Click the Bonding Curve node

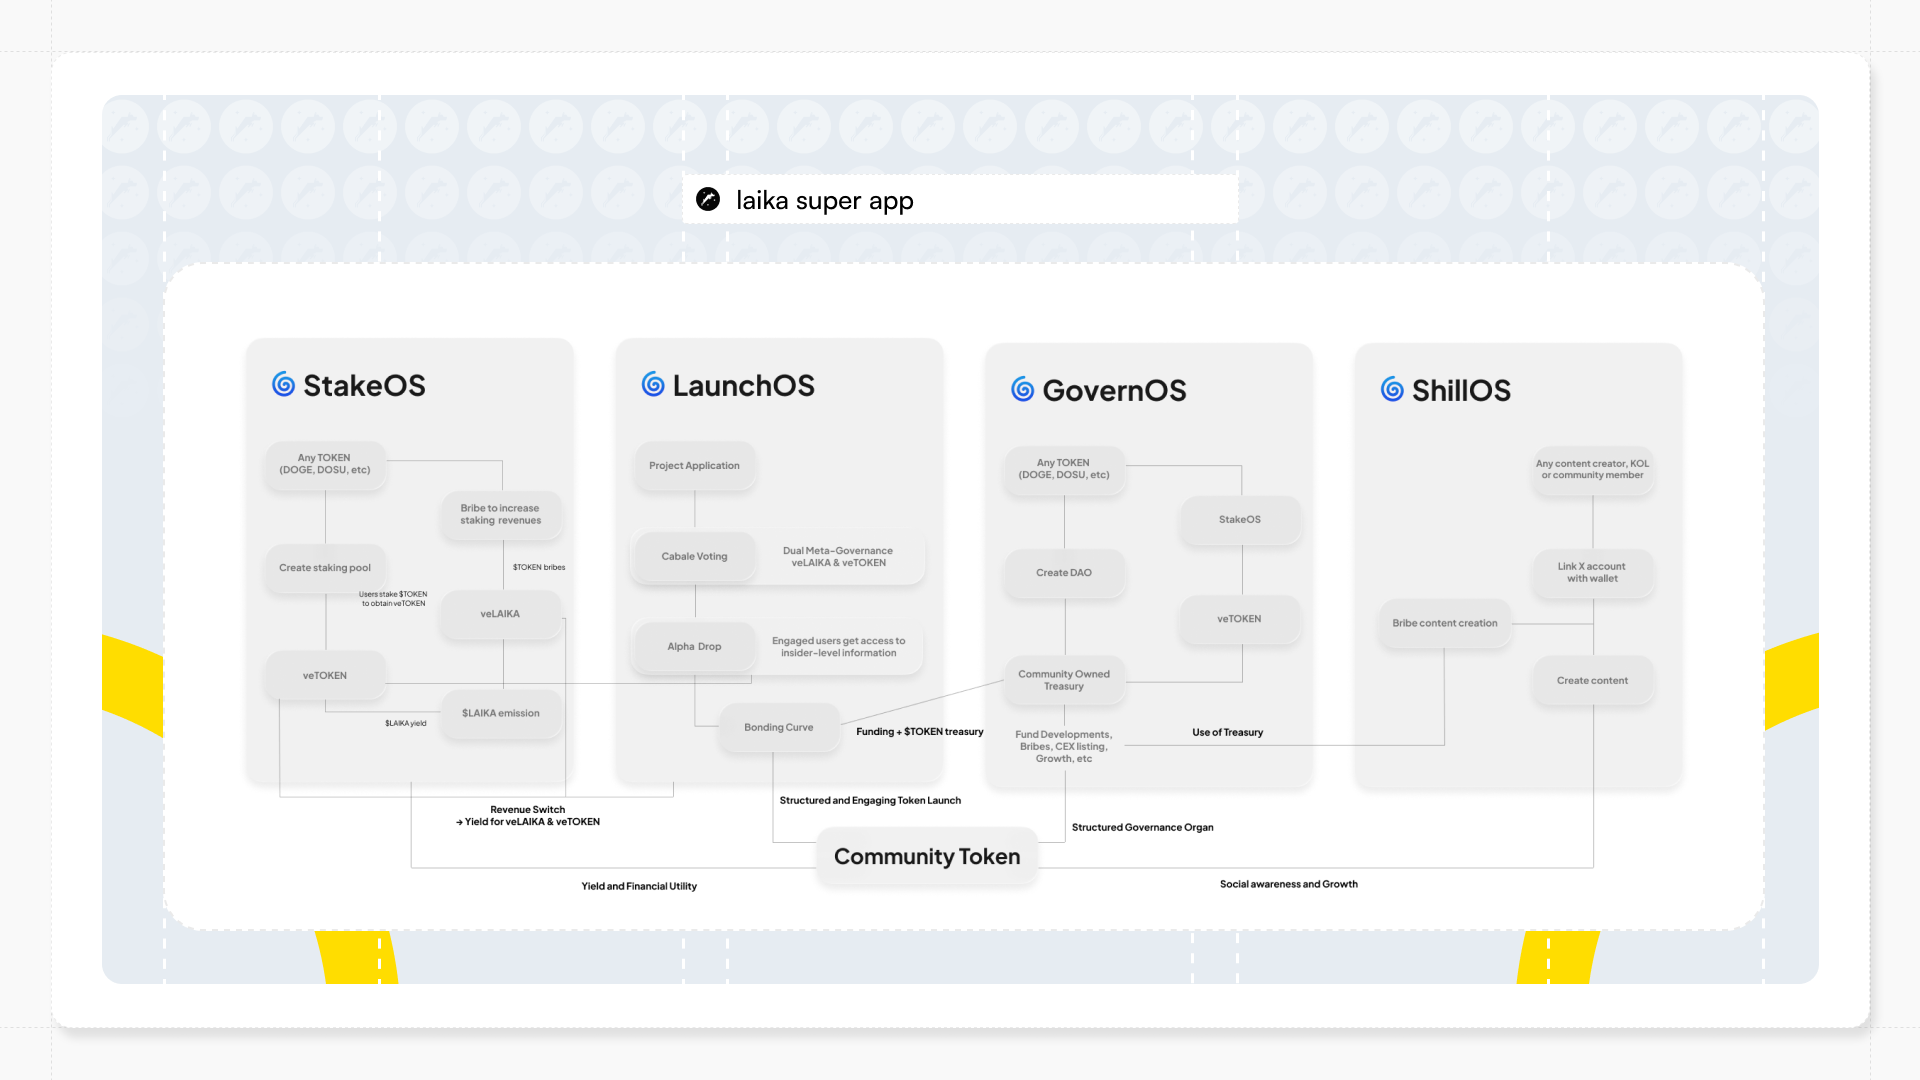(x=778, y=728)
